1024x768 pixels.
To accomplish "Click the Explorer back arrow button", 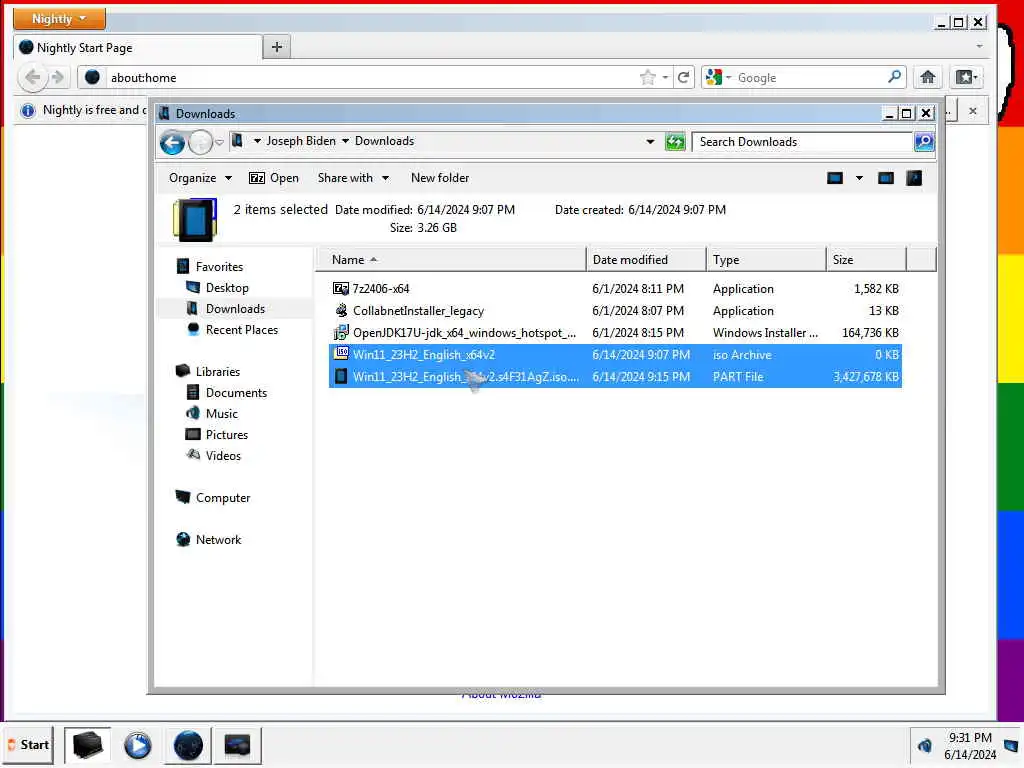I will pos(172,142).
